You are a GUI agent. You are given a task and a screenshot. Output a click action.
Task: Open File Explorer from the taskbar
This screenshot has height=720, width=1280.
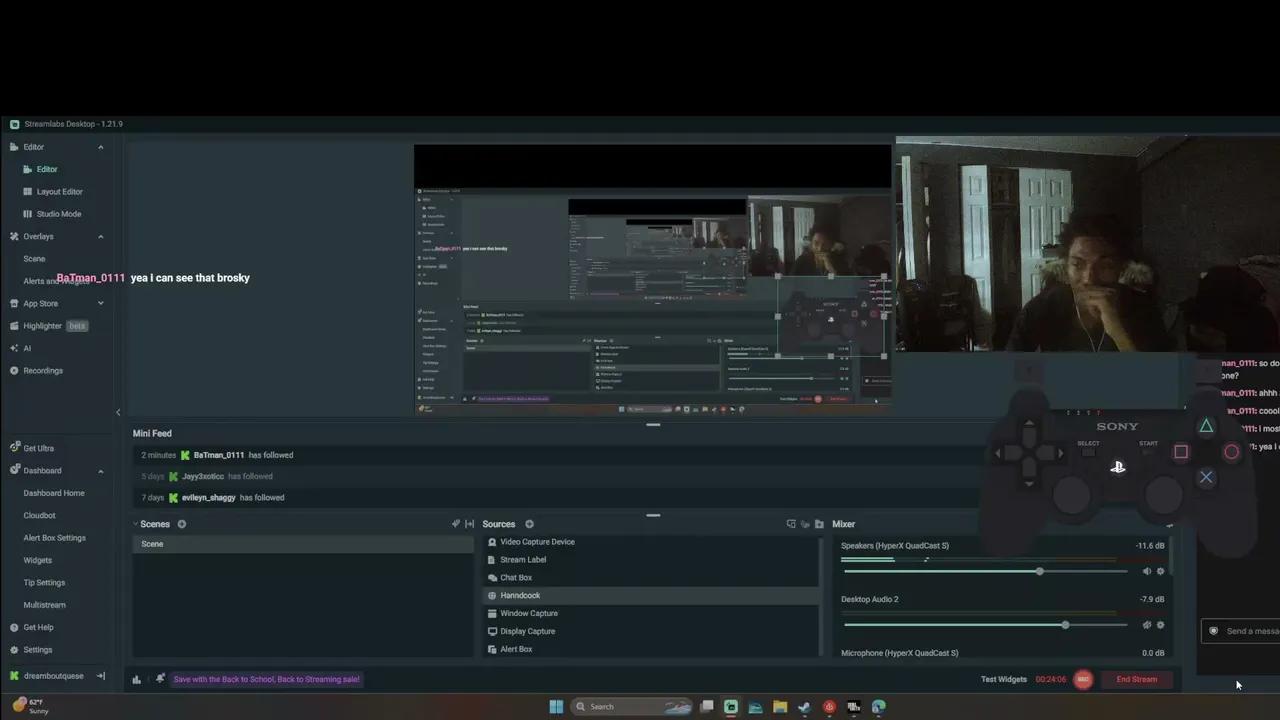(x=780, y=707)
